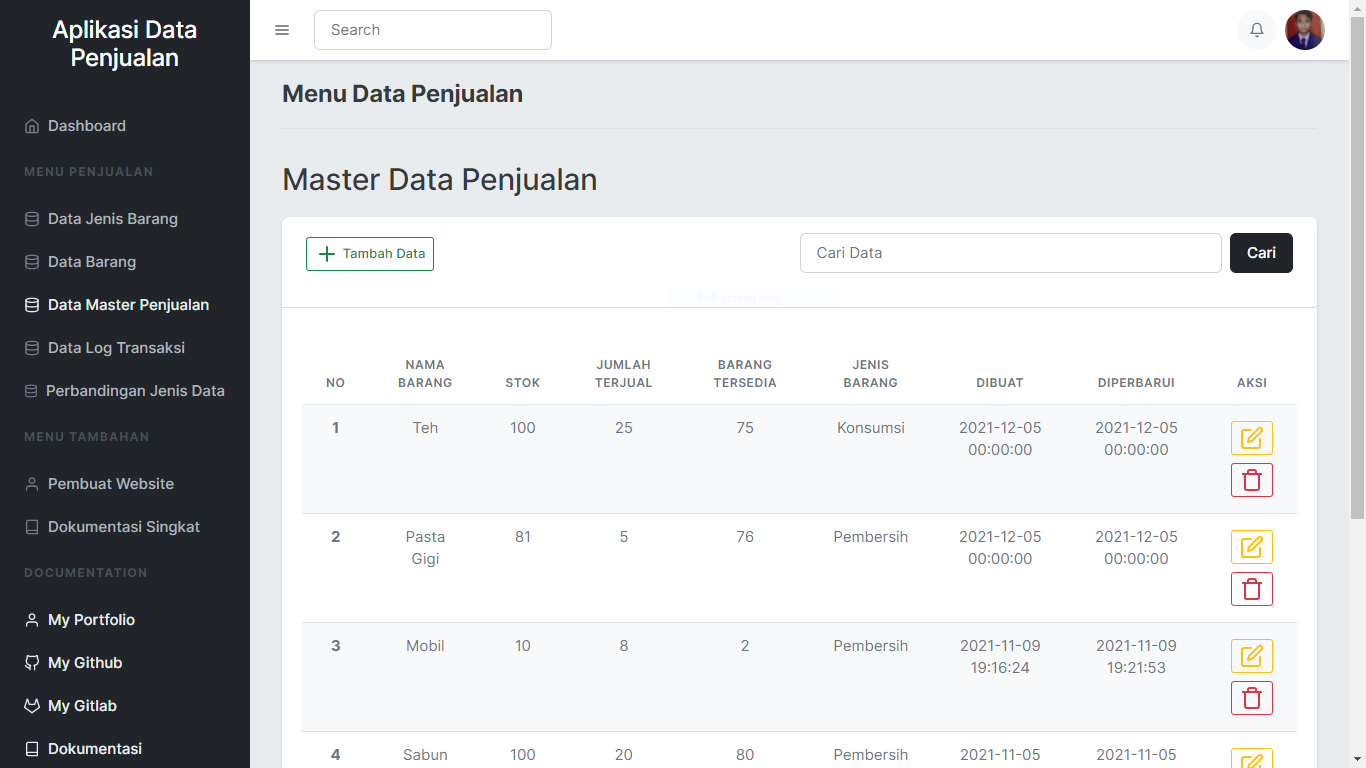
Task: Click the plus icon in Tambah Data
Action: click(327, 254)
